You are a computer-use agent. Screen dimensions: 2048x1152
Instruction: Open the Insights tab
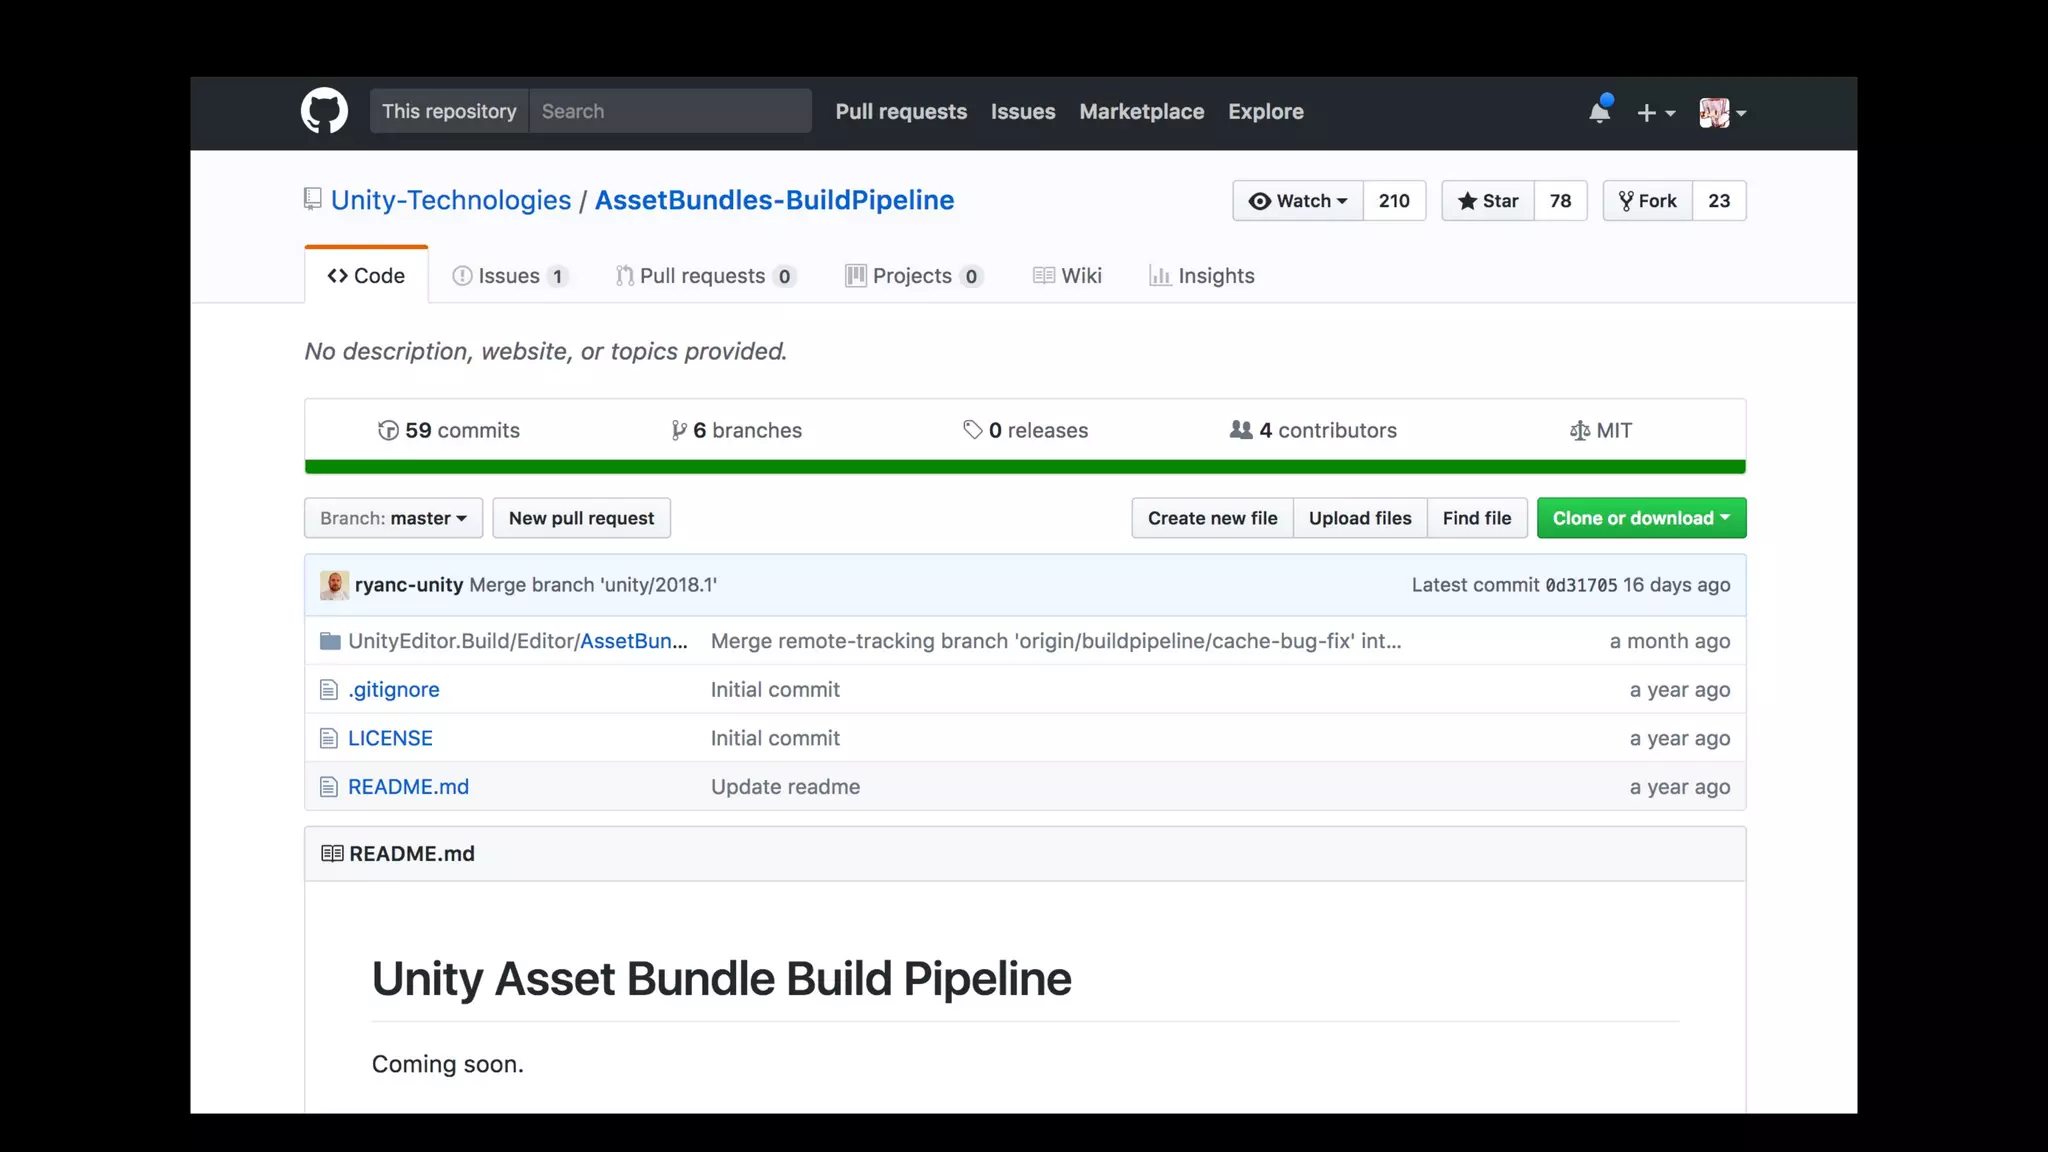click(1202, 276)
